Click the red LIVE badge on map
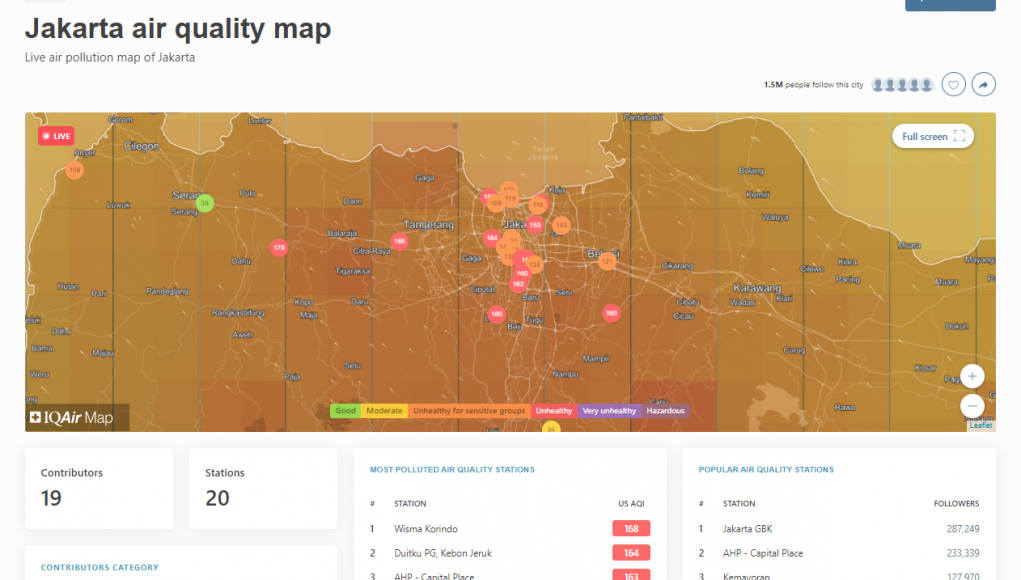This screenshot has height=580, width=1021. click(56, 136)
